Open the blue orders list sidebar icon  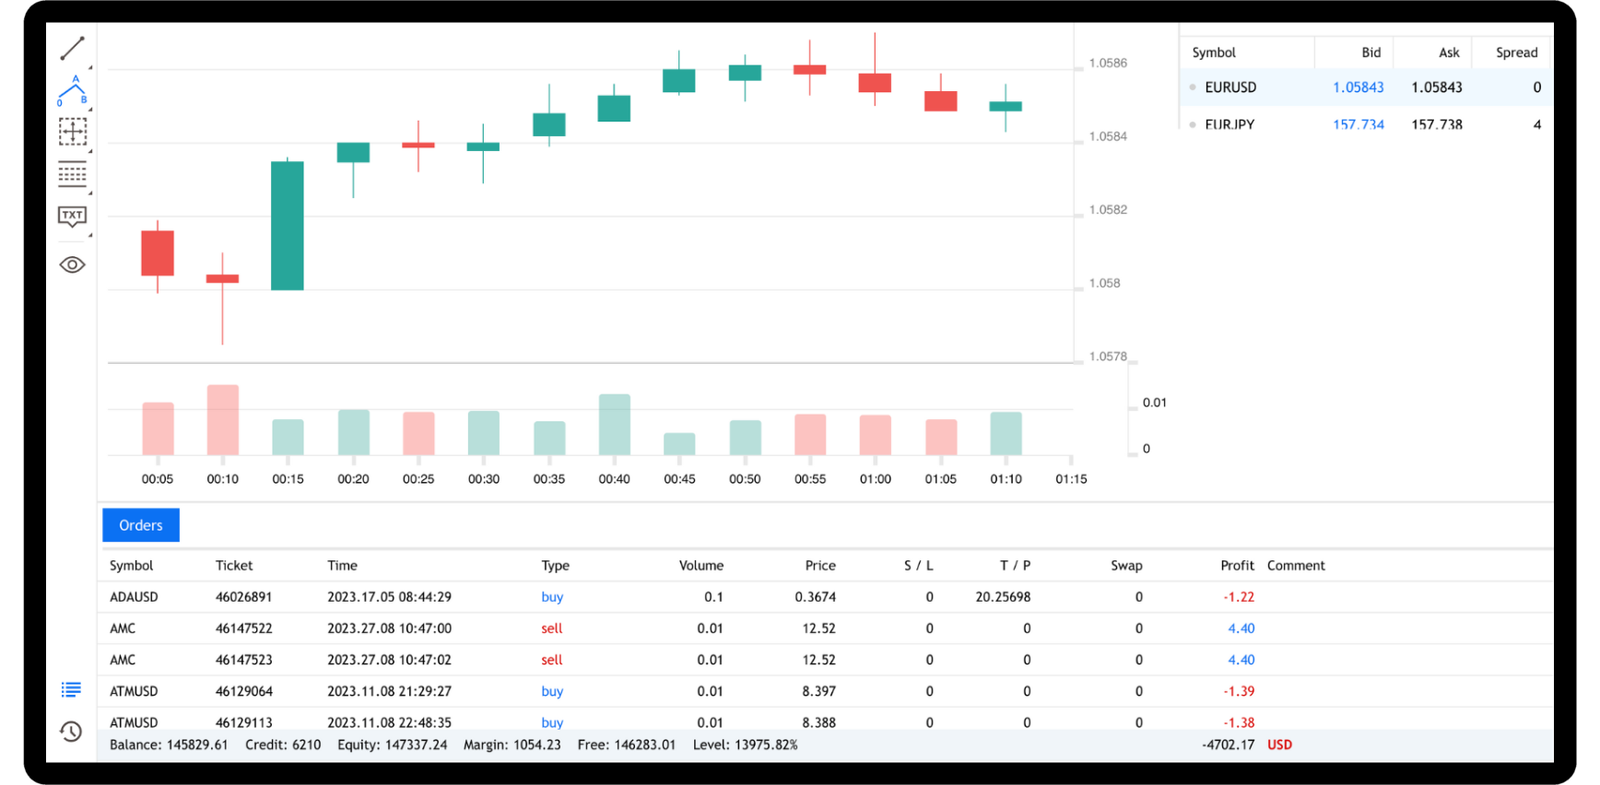point(71,689)
